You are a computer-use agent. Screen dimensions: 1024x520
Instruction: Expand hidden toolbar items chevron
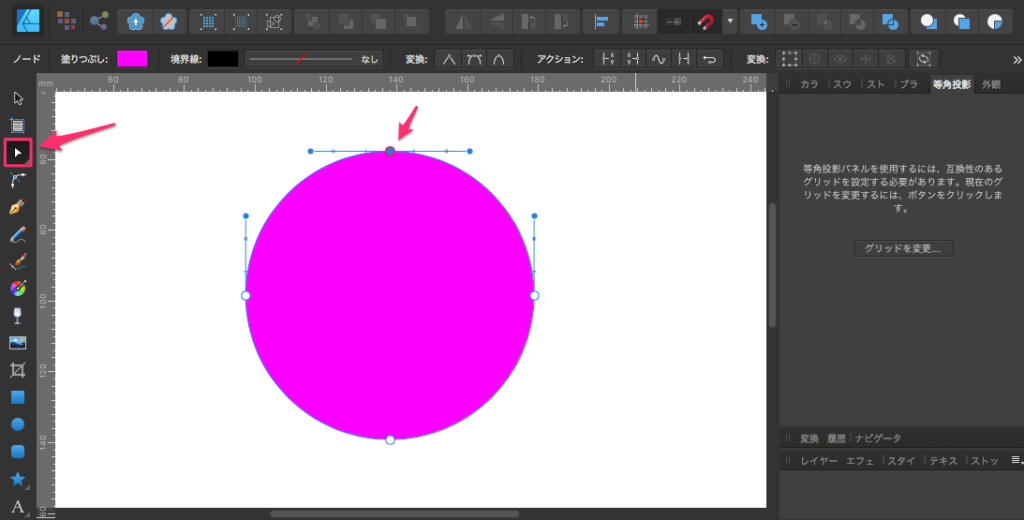click(x=1010, y=59)
